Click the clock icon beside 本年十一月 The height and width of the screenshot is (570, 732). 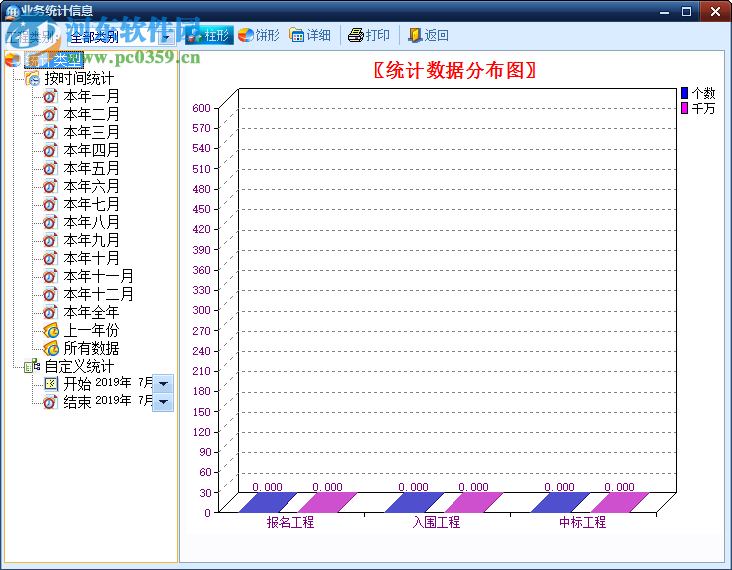click(50, 276)
